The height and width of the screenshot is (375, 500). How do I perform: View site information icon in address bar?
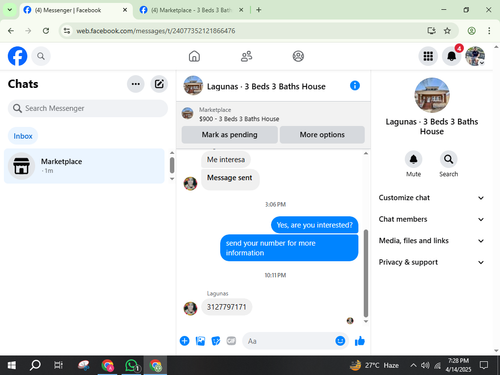pyautogui.click(x=67, y=31)
